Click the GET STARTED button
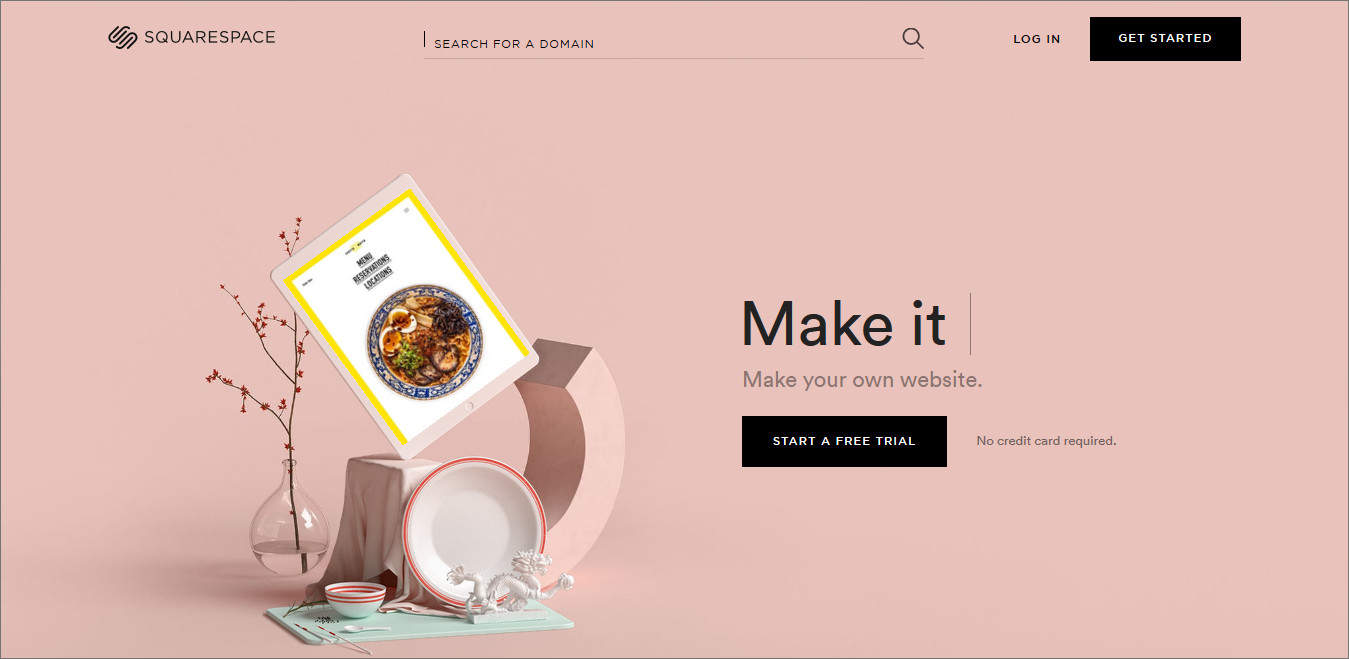The width and height of the screenshot is (1349, 659). click(x=1165, y=39)
